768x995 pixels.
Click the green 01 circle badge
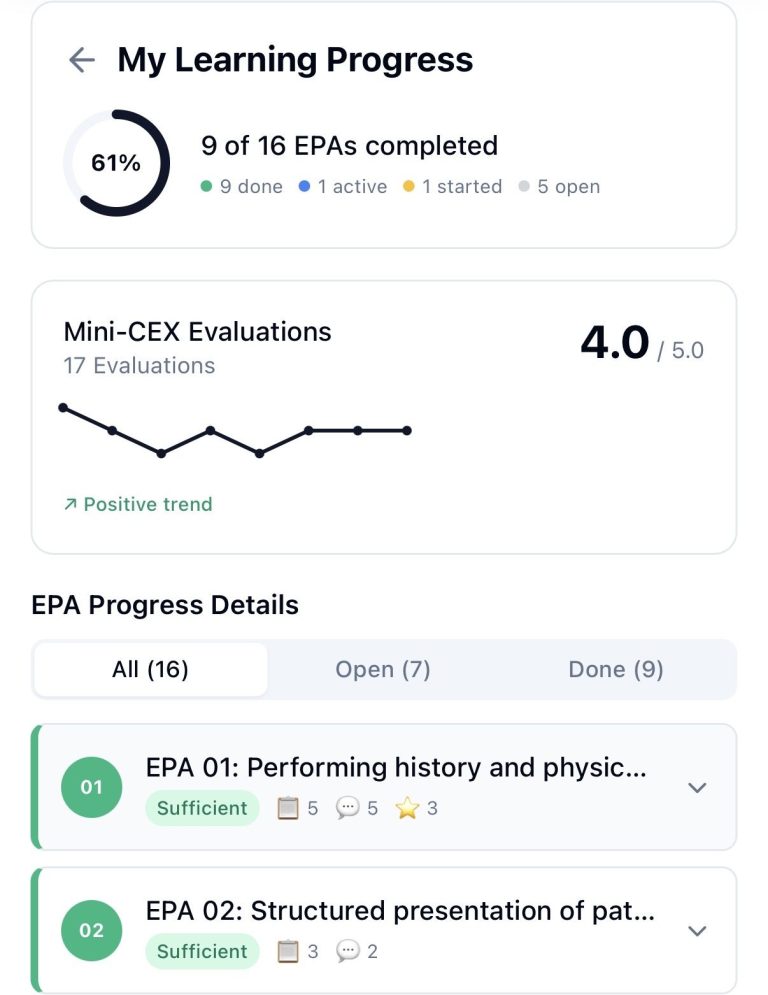(92, 787)
